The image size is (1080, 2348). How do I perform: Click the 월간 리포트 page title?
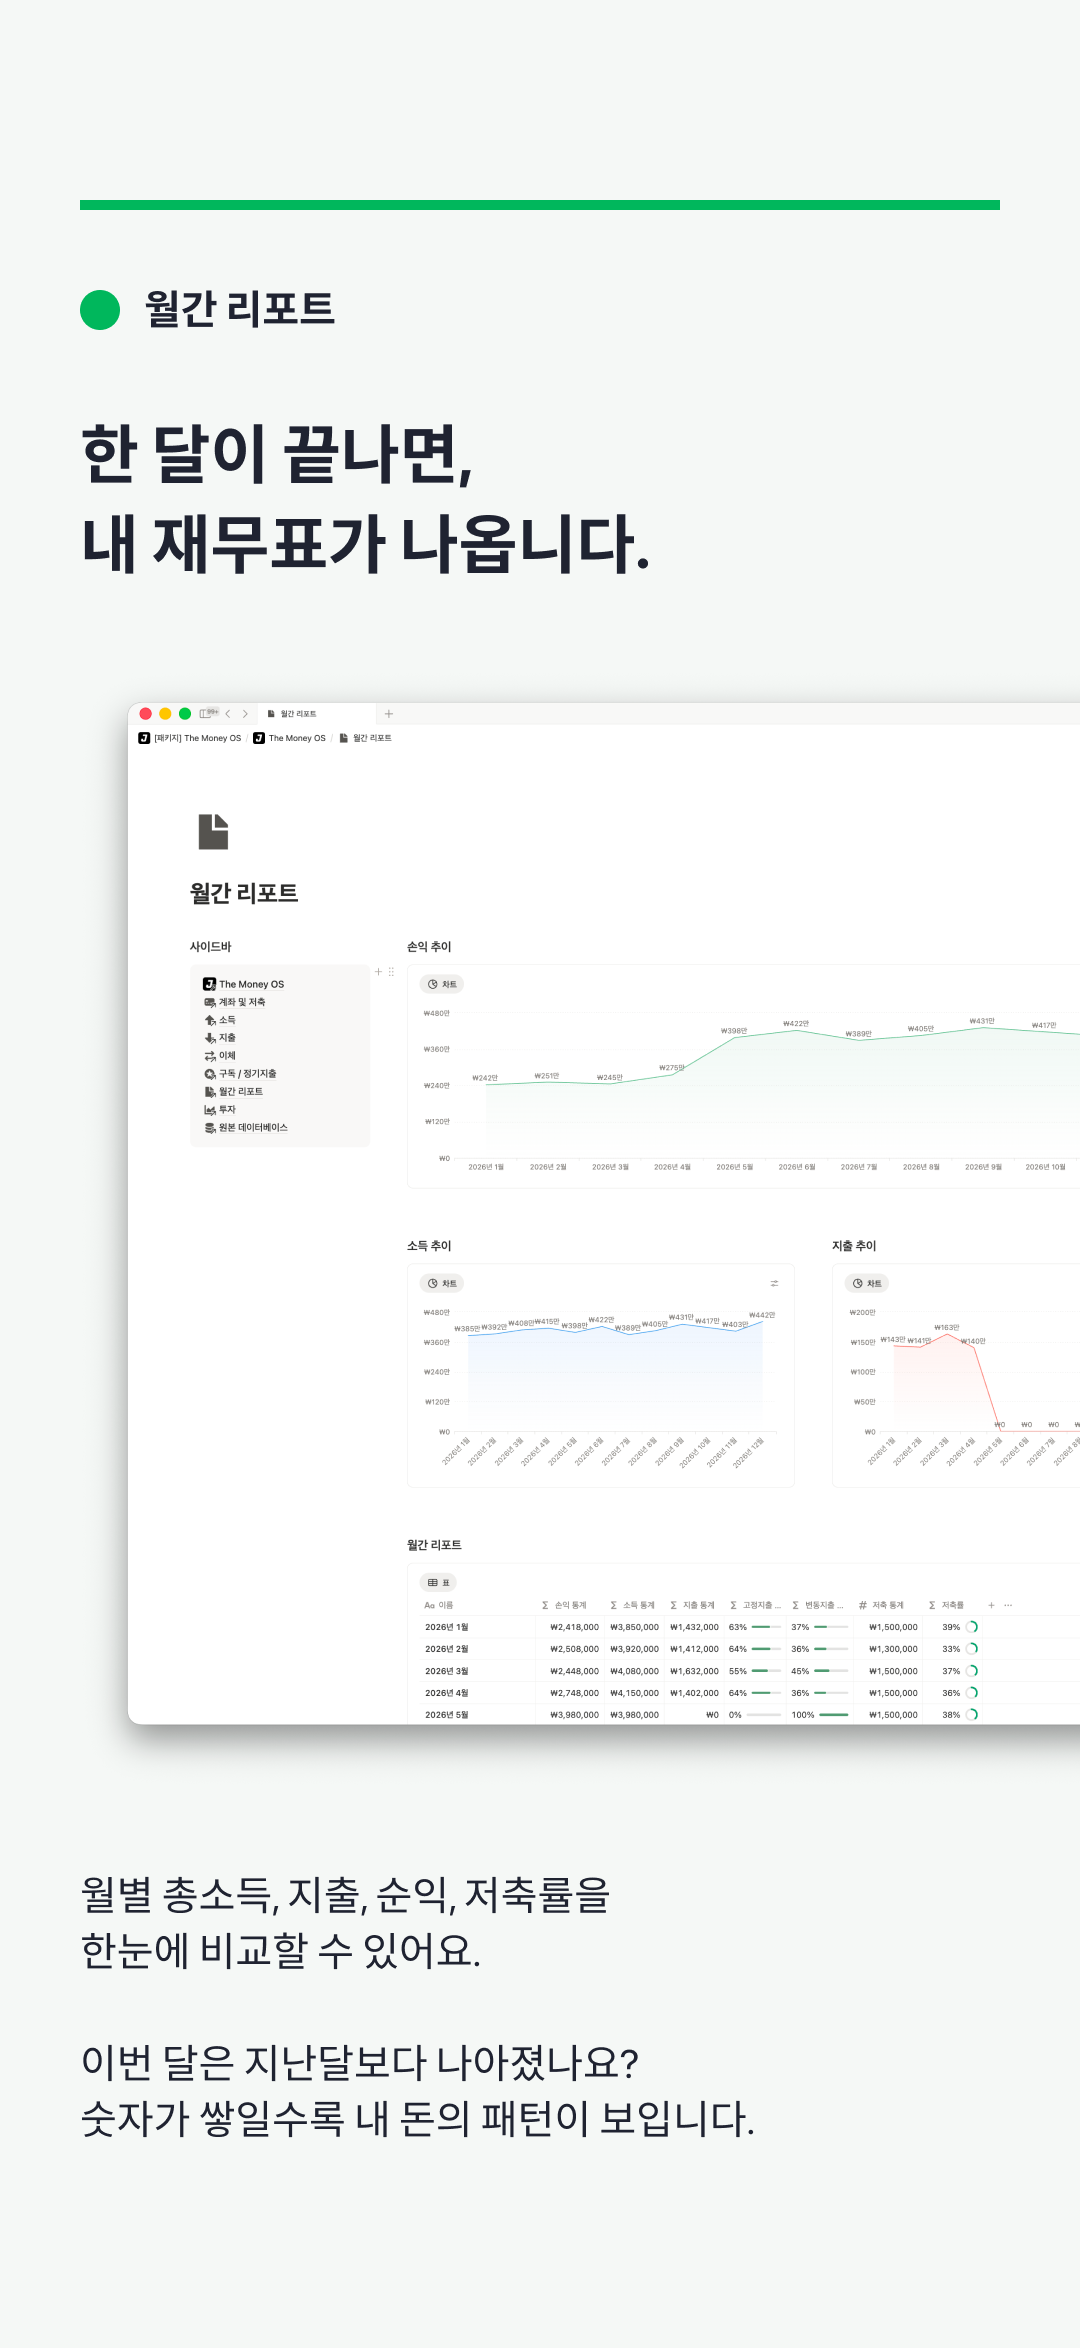pos(244,893)
